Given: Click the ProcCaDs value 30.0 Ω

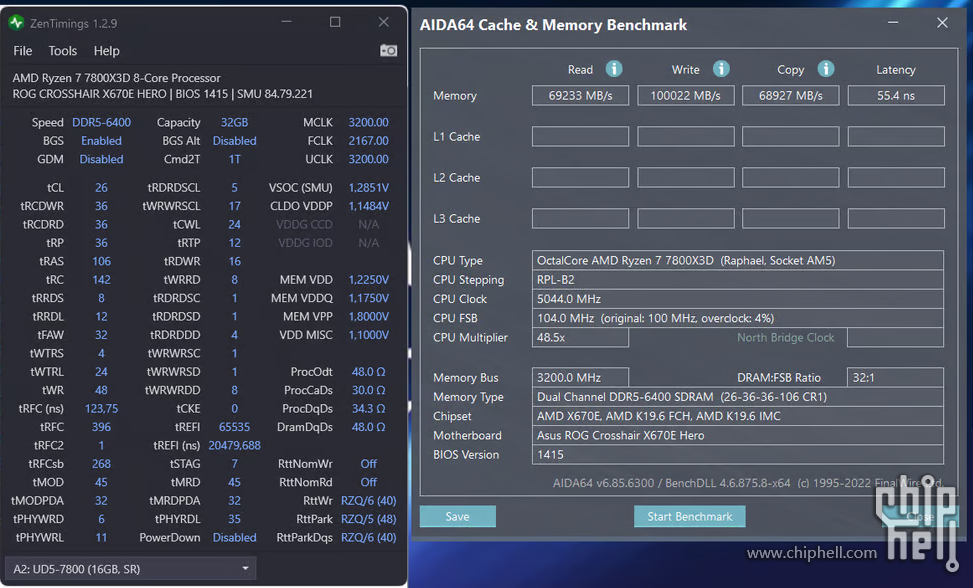Looking at the screenshot, I should click(x=369, y=390).
